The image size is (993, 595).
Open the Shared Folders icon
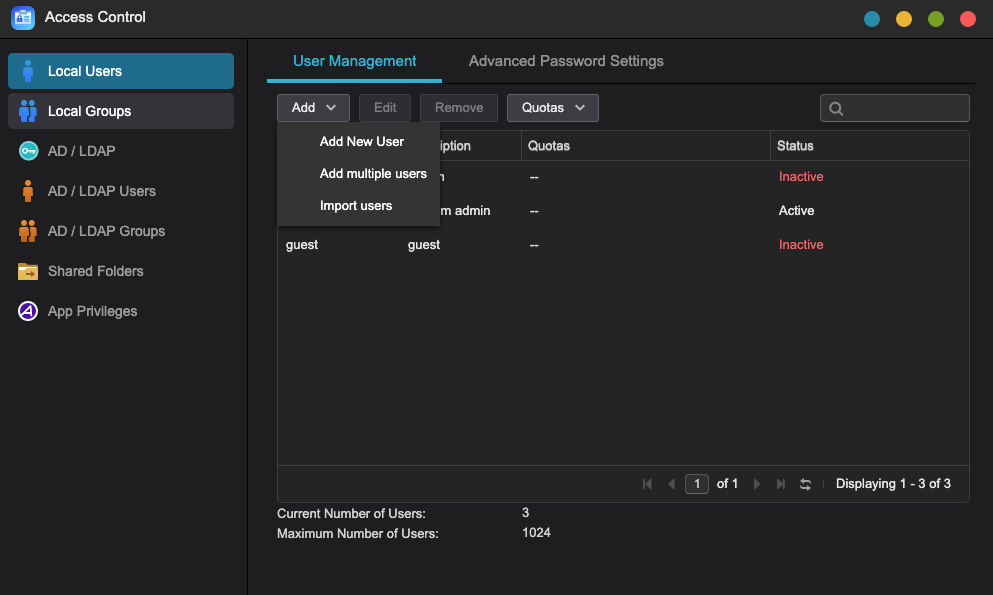(x=28, y=271)
